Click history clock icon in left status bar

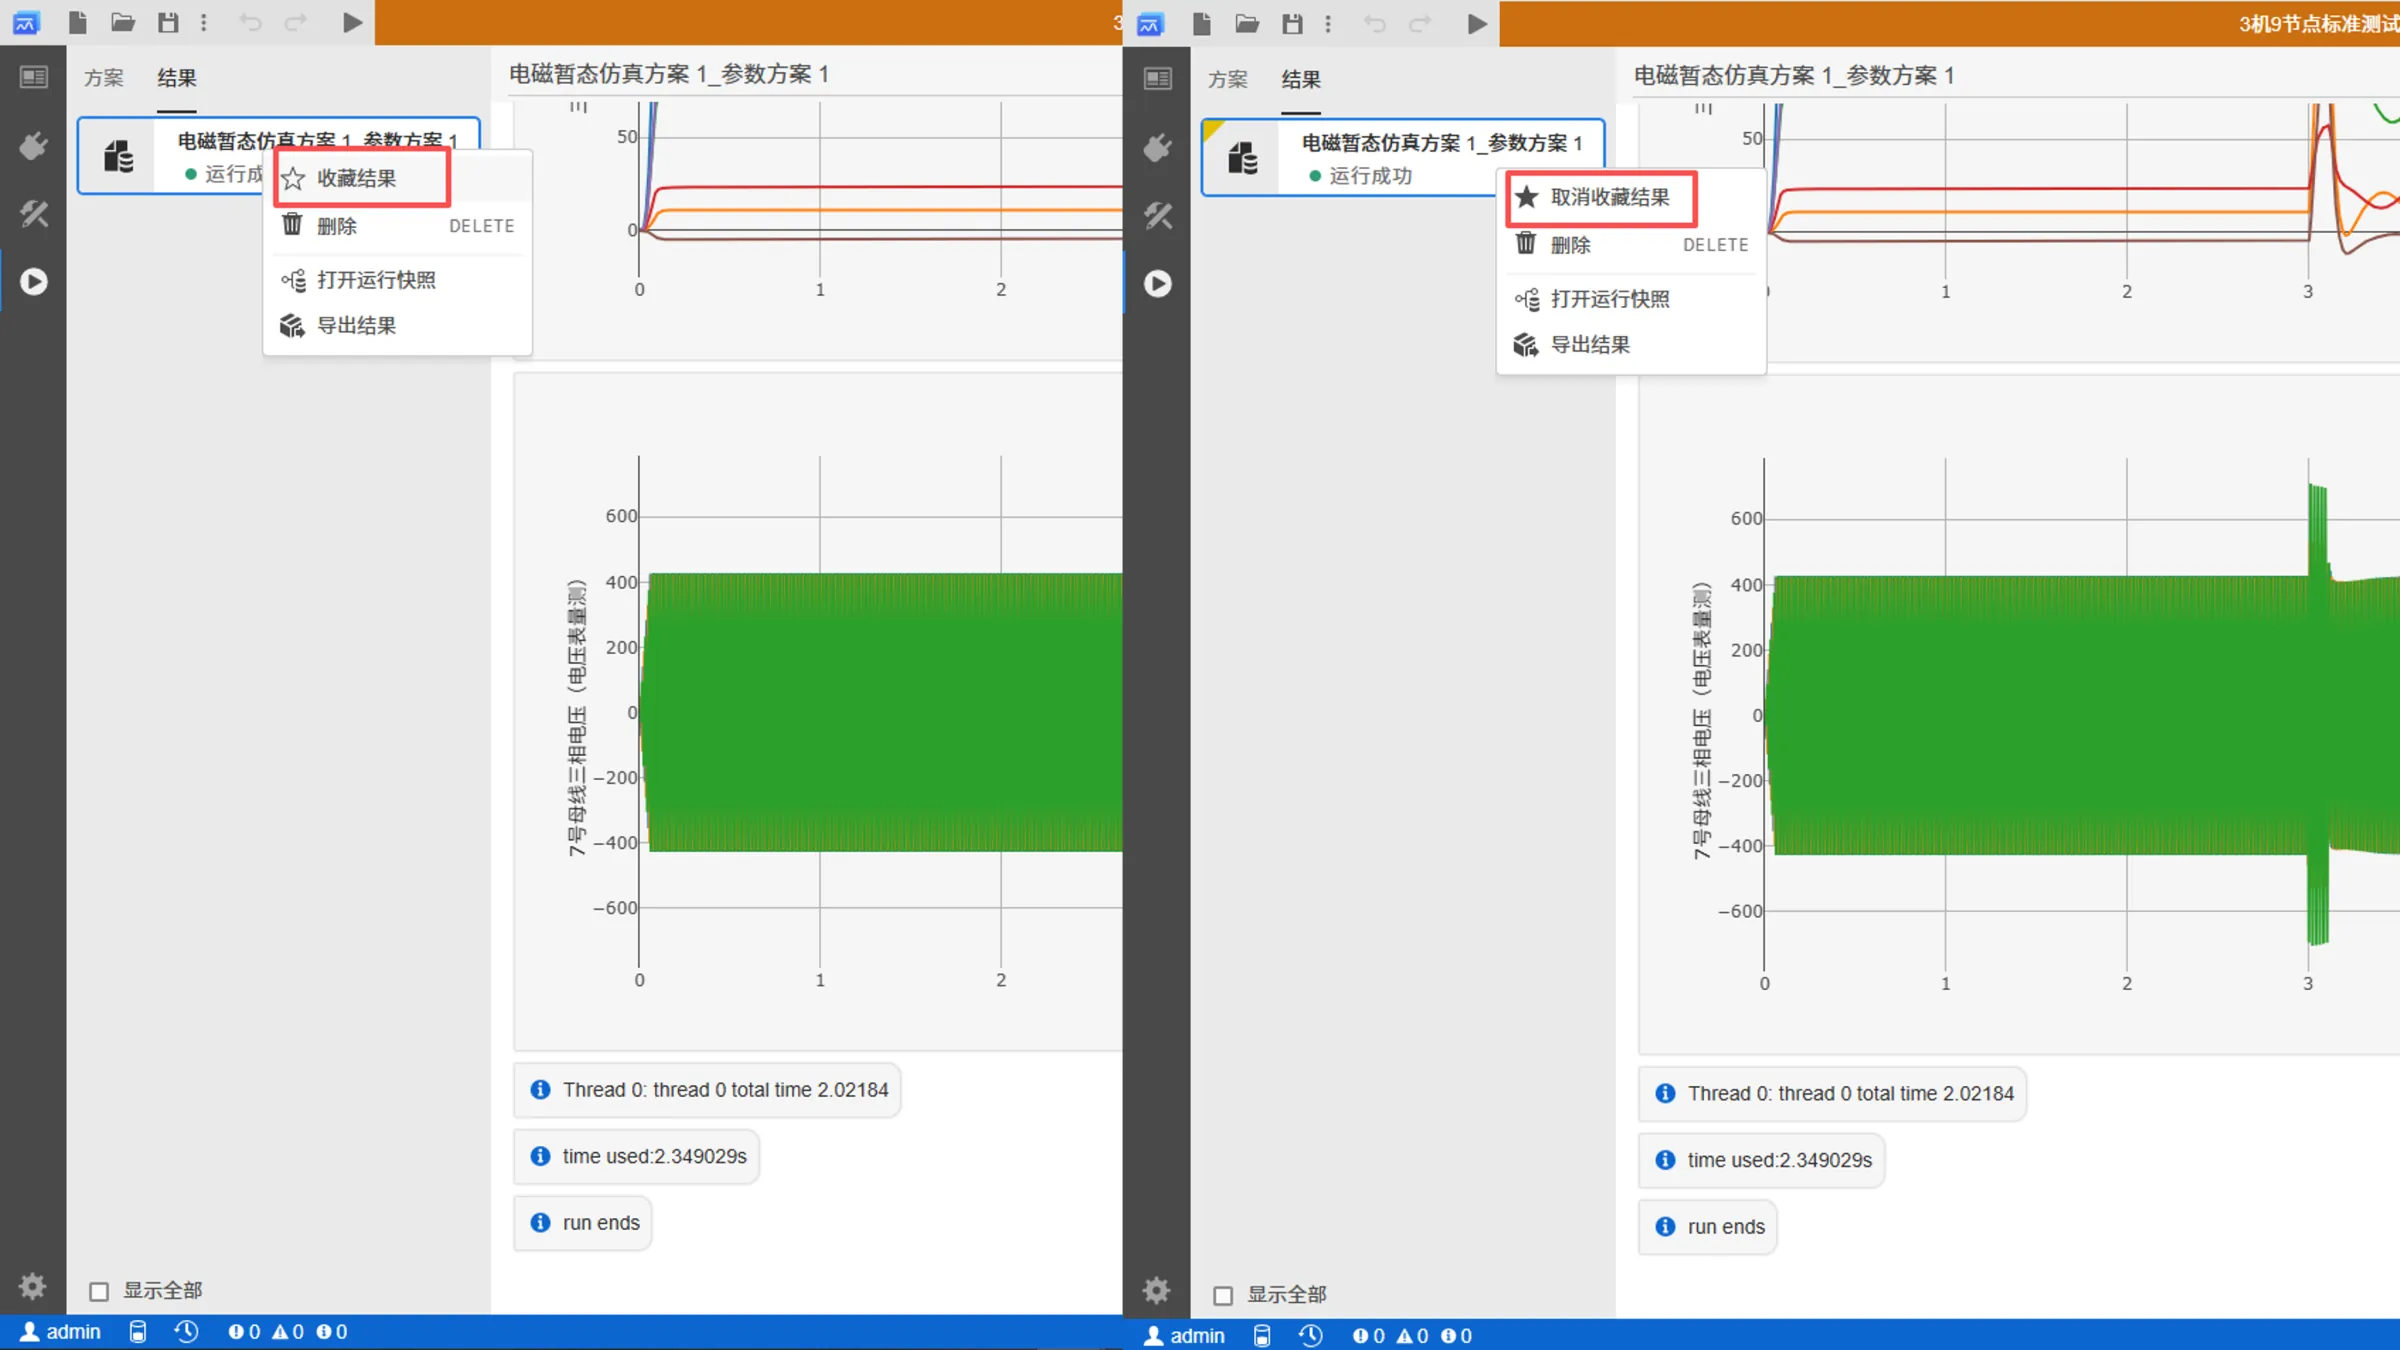point(187,1331)
